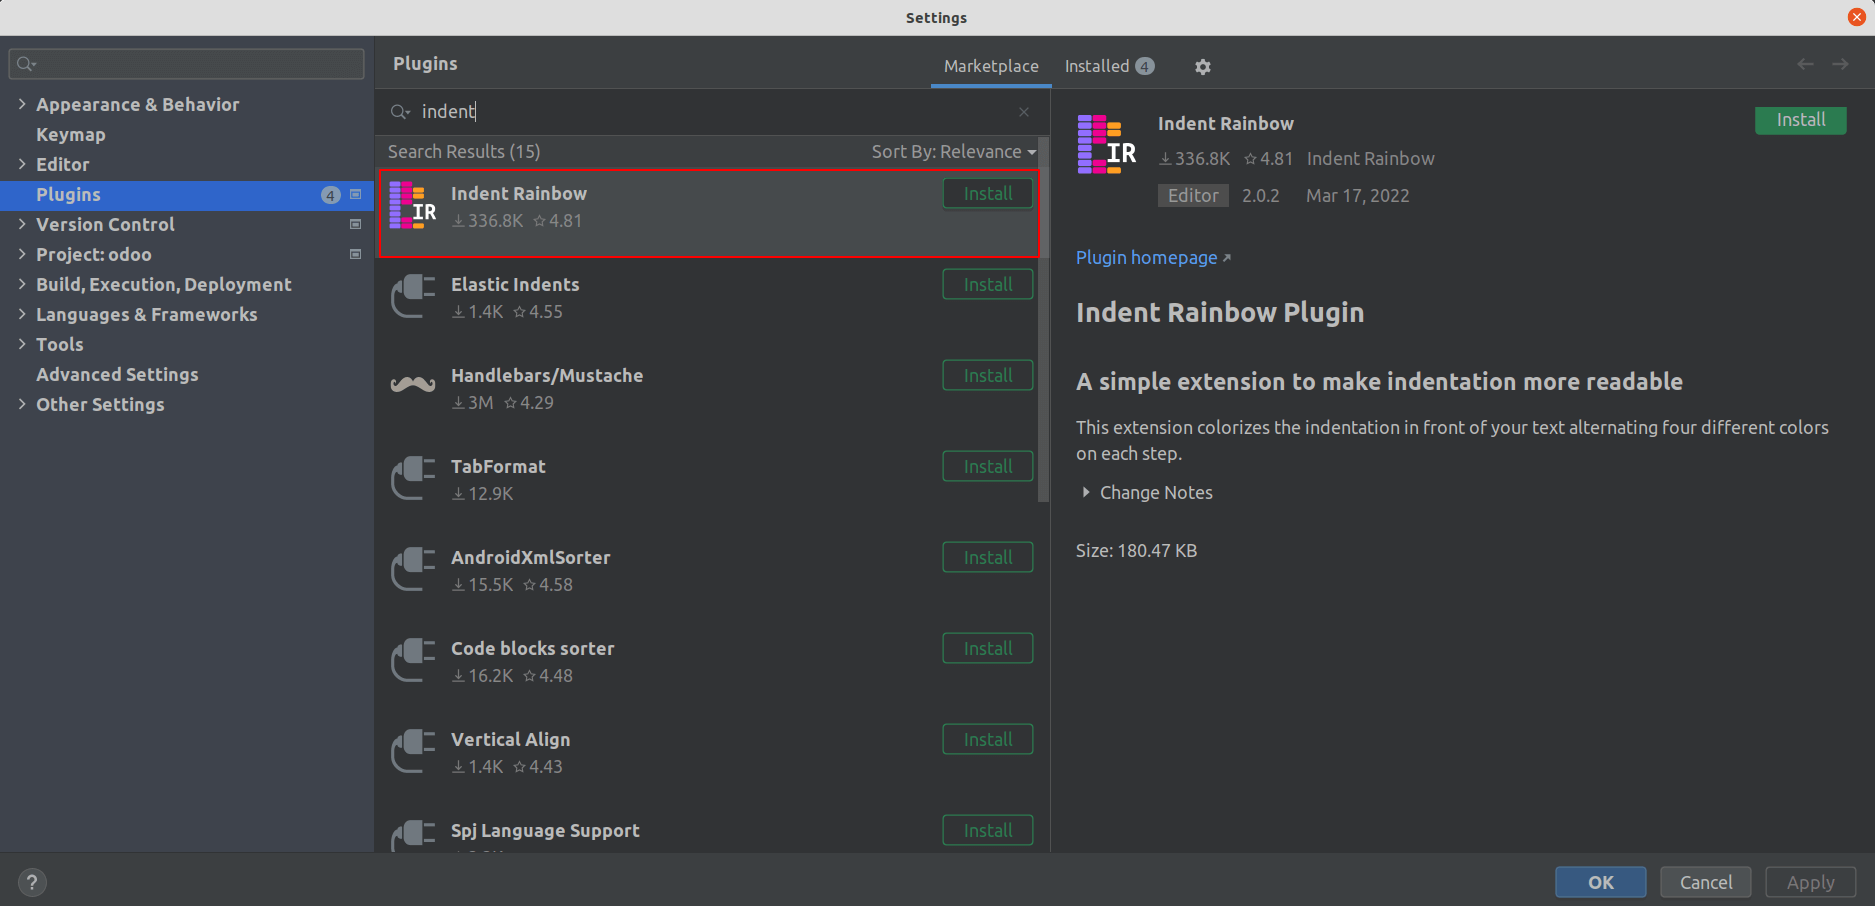
Task: Open the plugins gear settings menu
Action: point(1202,66)
